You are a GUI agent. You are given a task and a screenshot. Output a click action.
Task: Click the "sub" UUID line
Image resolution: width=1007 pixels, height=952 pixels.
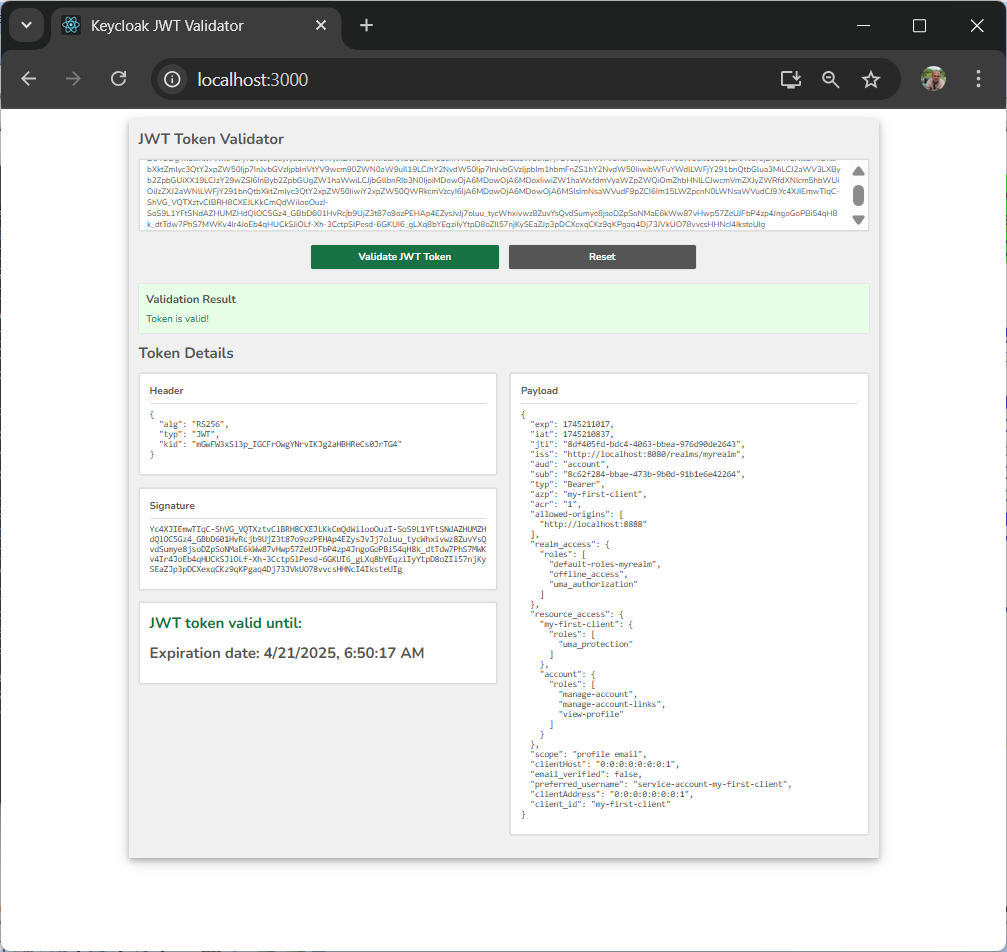coord(637,474)
